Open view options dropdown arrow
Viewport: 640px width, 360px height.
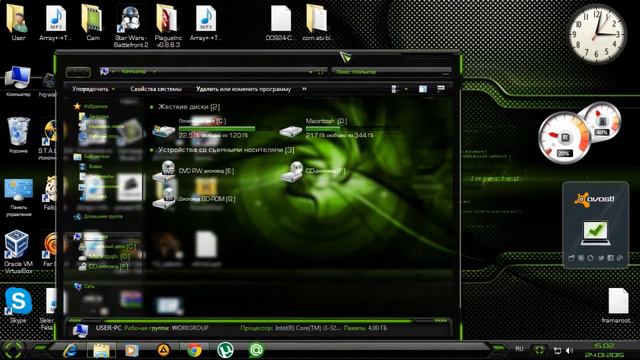coord(406,89)
